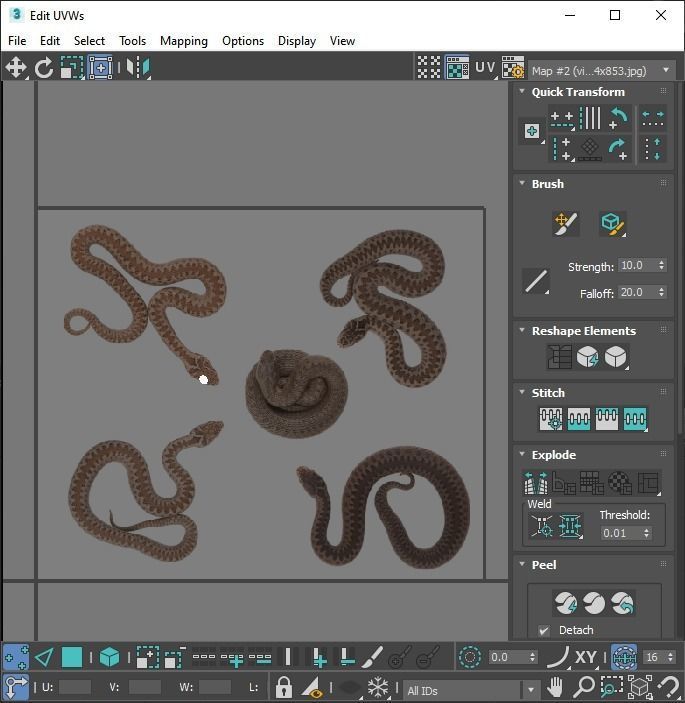Open the texture checker settings icon

(x=512, y=68)
